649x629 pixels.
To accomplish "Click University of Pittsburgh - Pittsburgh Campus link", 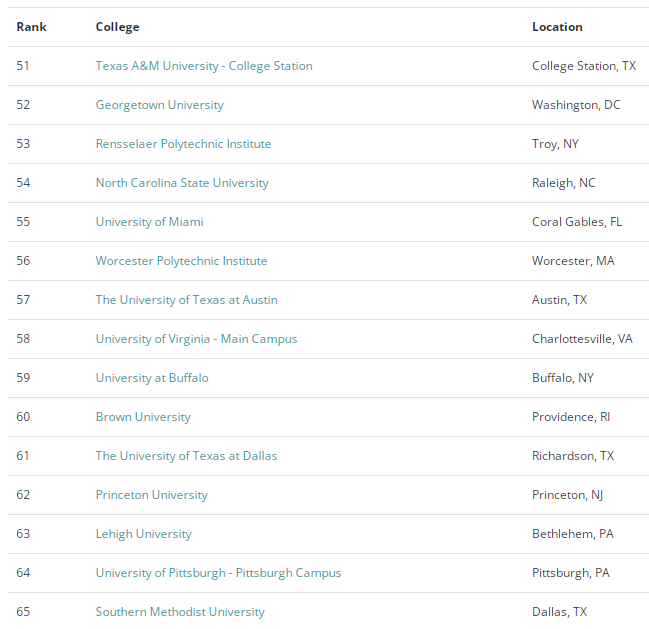I will 218,573.
